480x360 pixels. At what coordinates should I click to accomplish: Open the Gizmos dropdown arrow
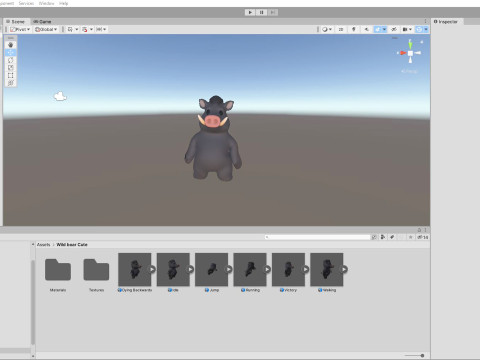pyautogui.click(x=426, y=29)
